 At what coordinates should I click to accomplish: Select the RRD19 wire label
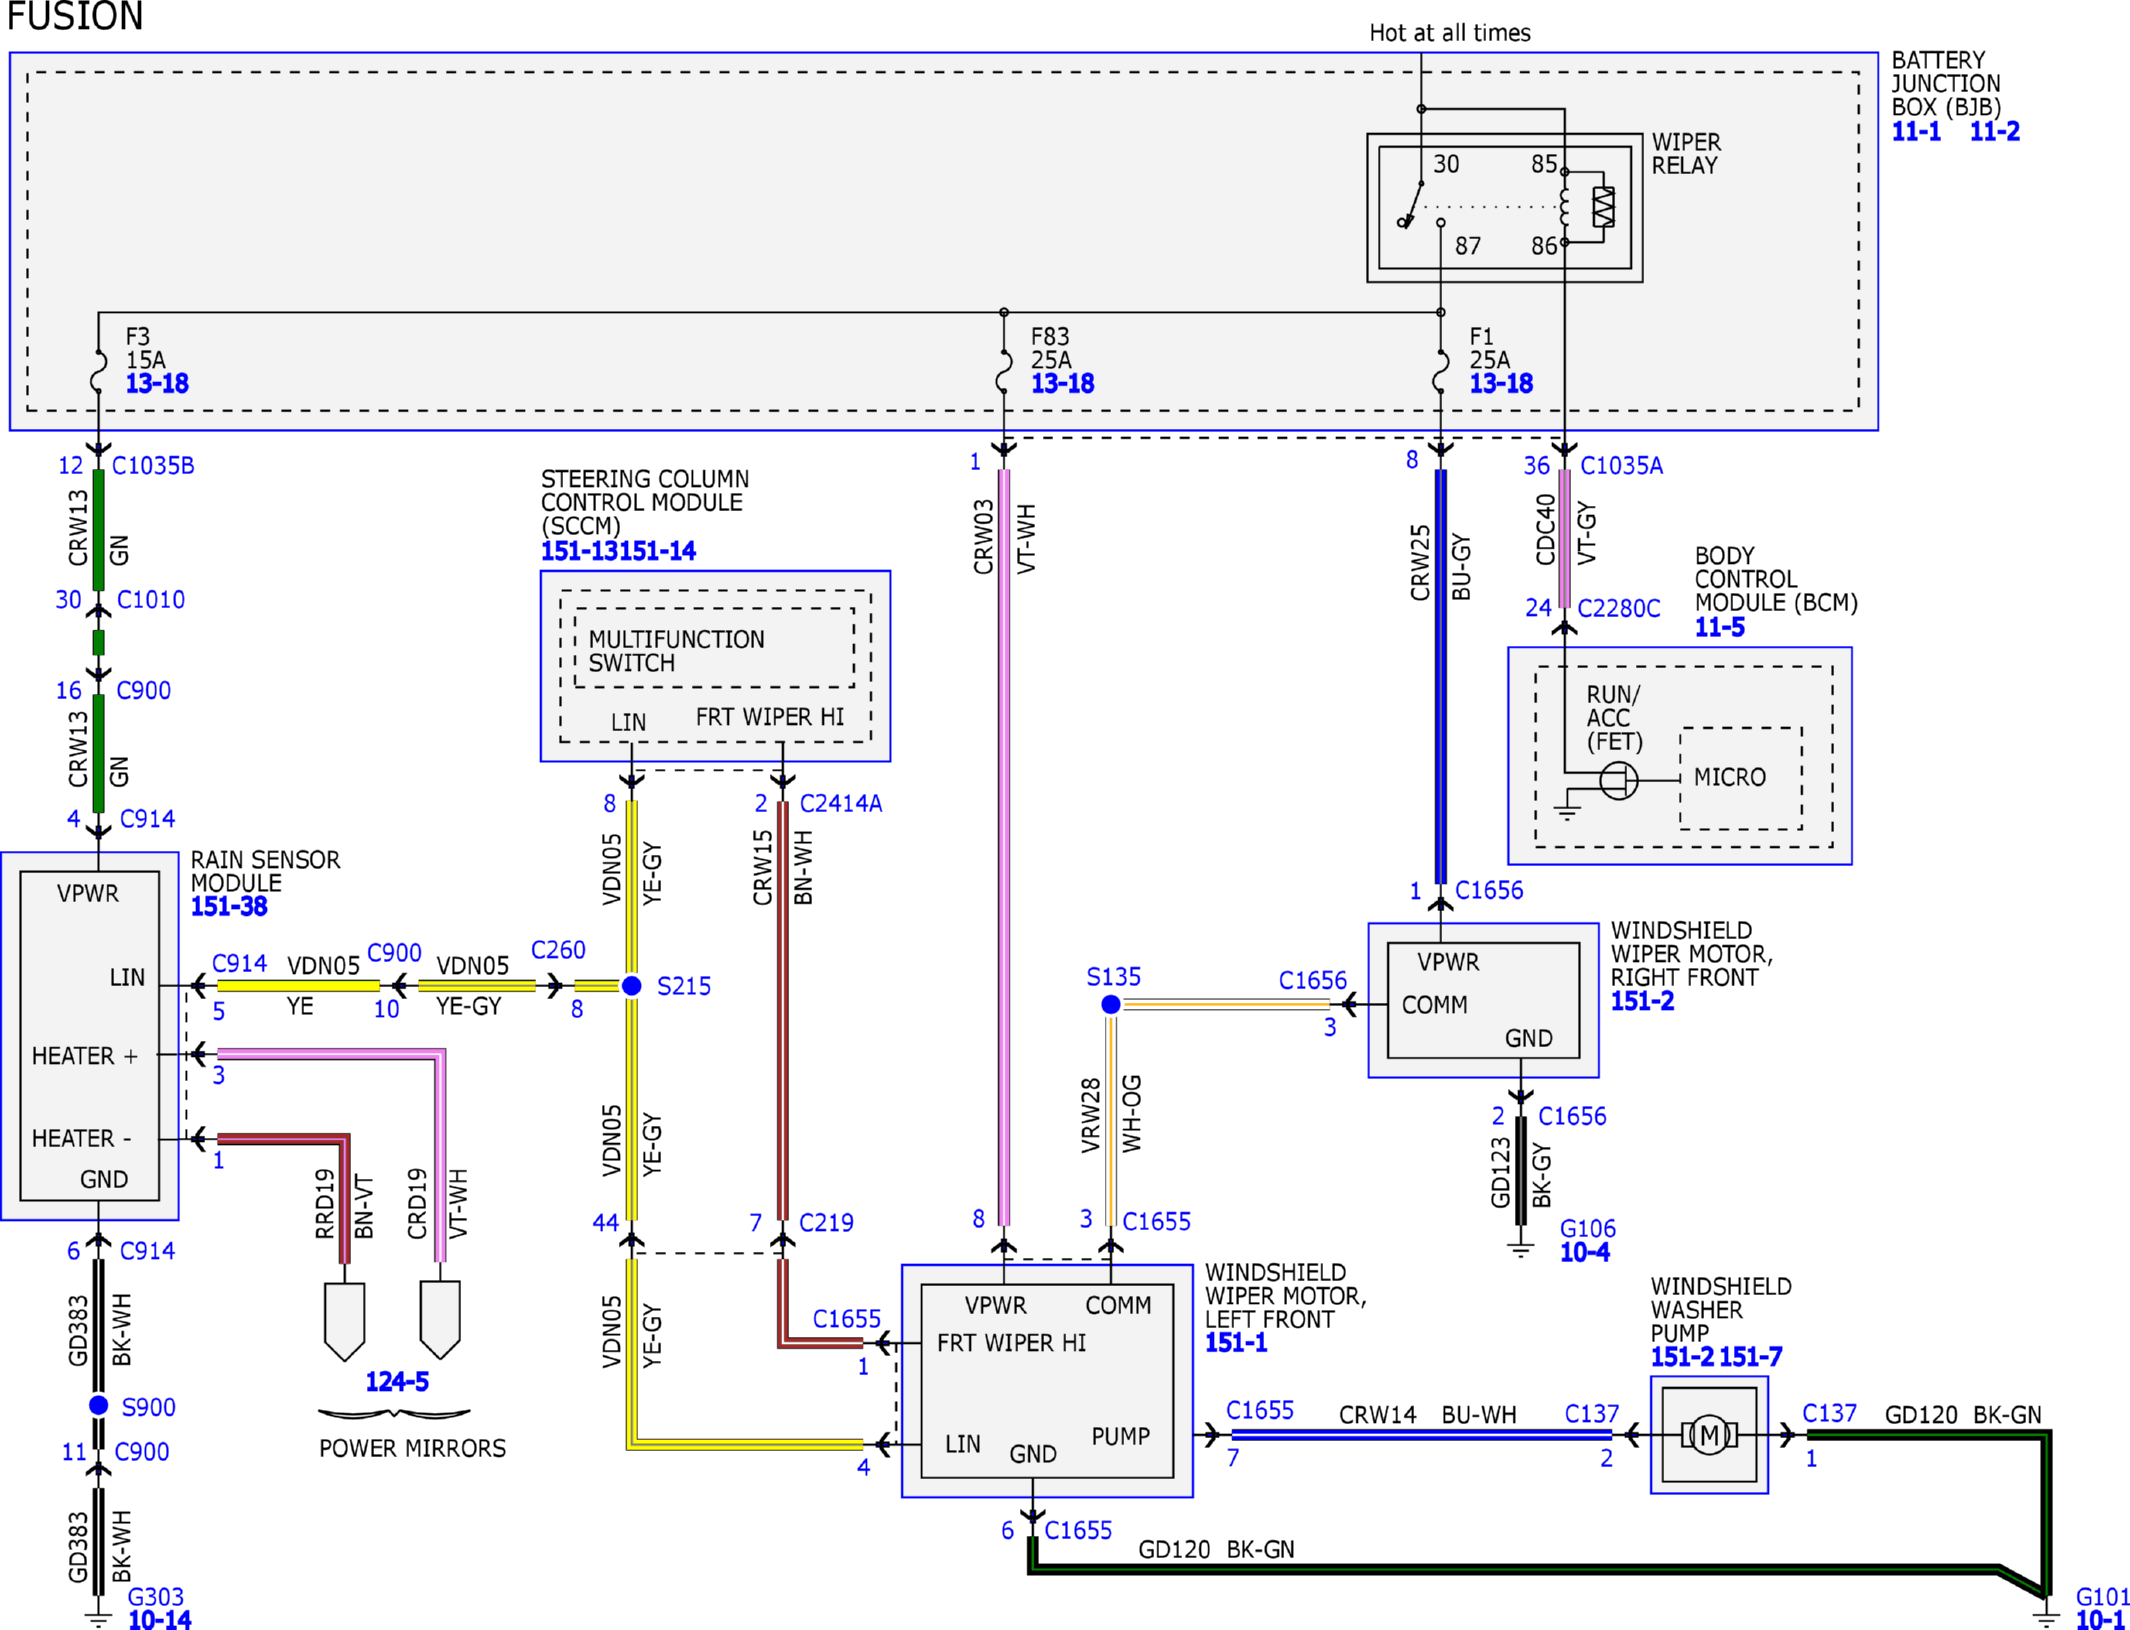(x=325, y=1204)
